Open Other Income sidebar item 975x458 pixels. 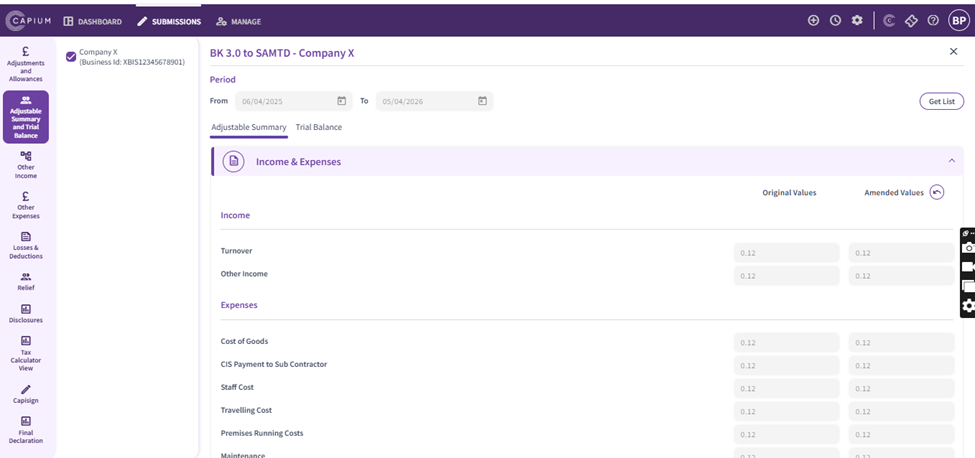click(x=25, y=165)
